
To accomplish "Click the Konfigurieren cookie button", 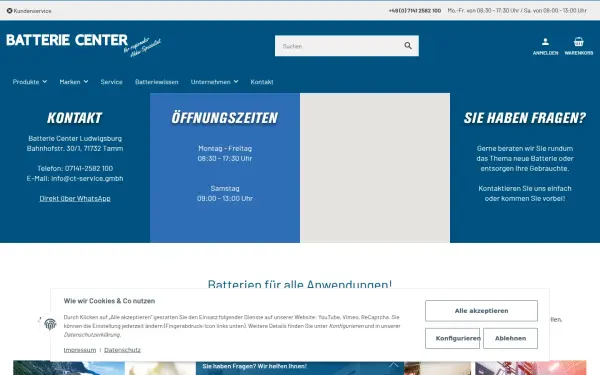I will 452,338.
